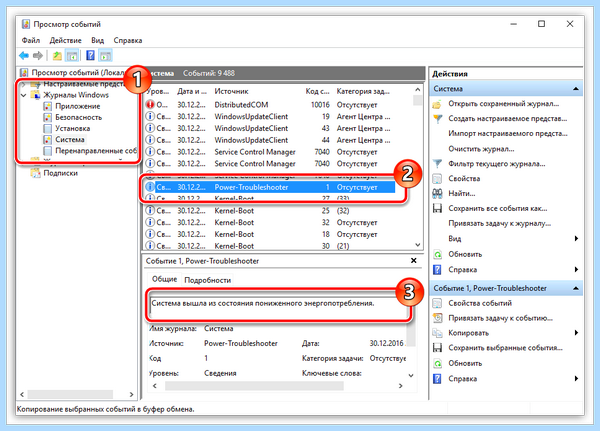Click the Back arrow toolbar icon
The width and height of the screenshot is (600, 431).
click(24, 56)
